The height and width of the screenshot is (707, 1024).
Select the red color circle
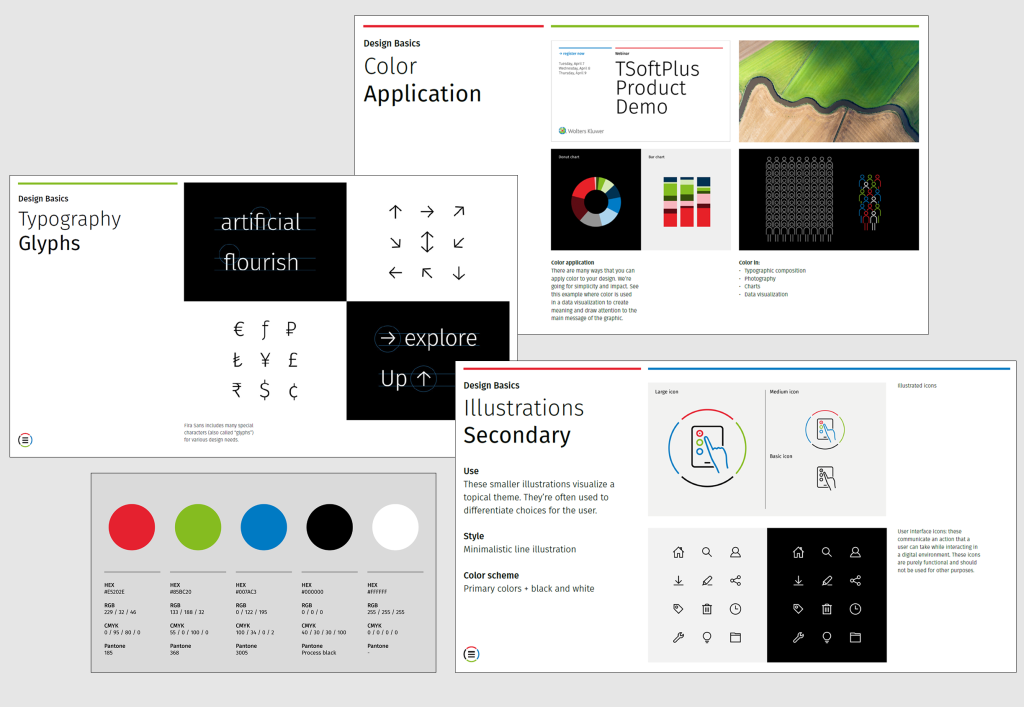[x=131, y=527]
